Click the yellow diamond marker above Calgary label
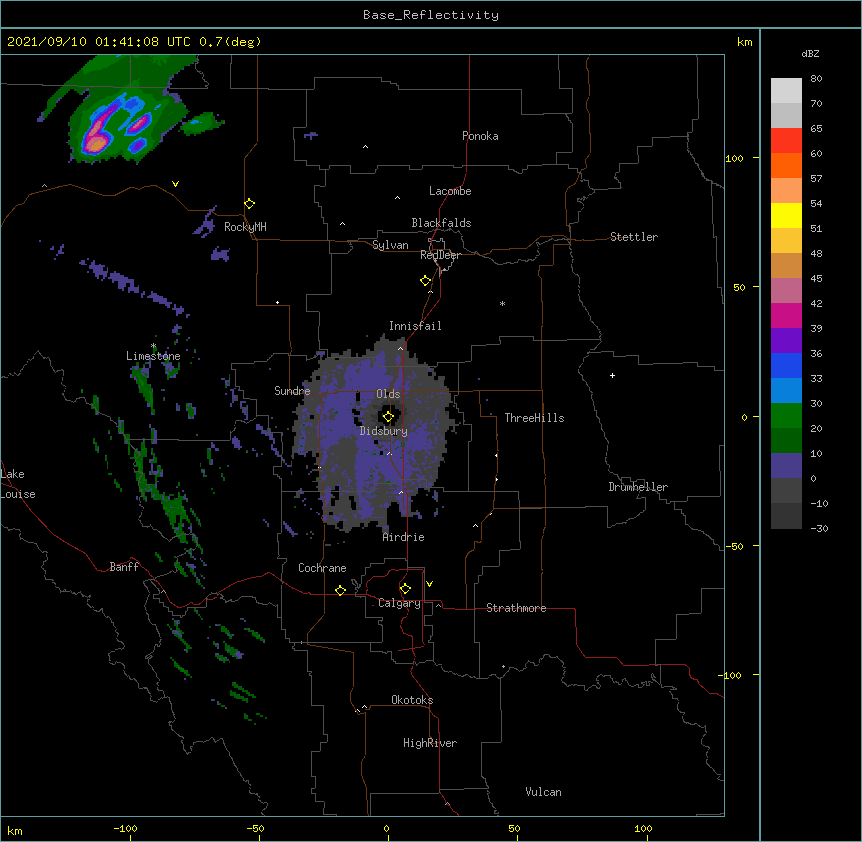The height and width of the screenshot is (842, 862). point(405,589)
